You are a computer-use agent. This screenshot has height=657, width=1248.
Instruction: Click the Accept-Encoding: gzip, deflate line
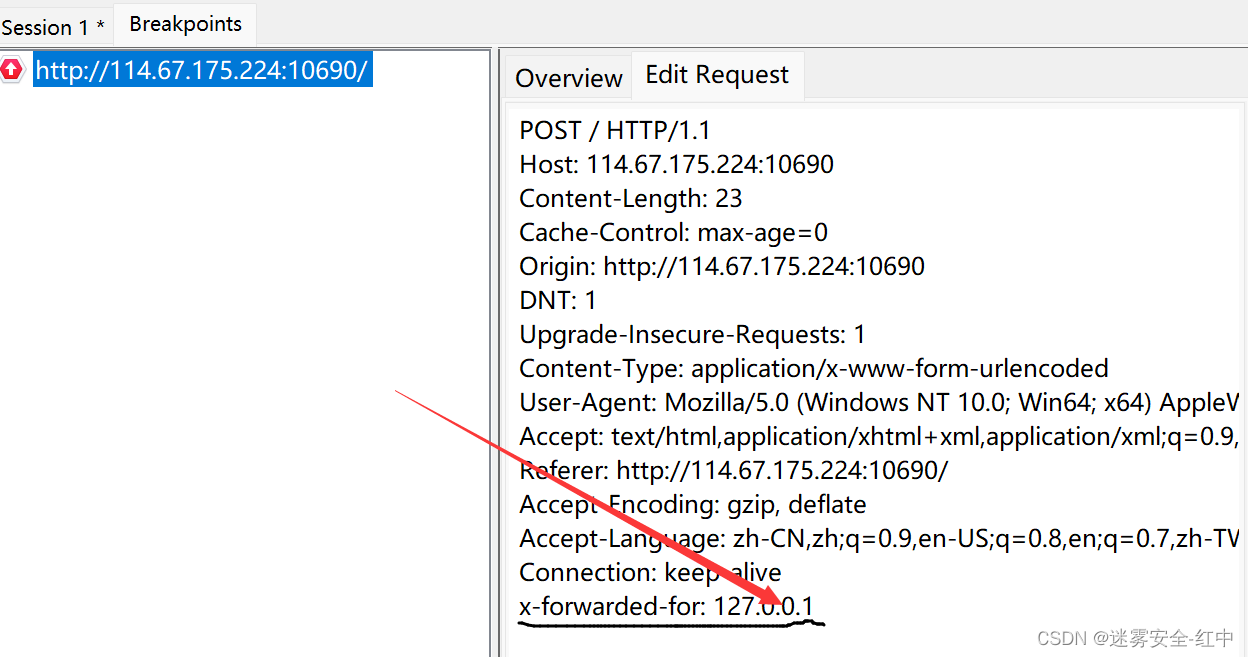[692, 505]
